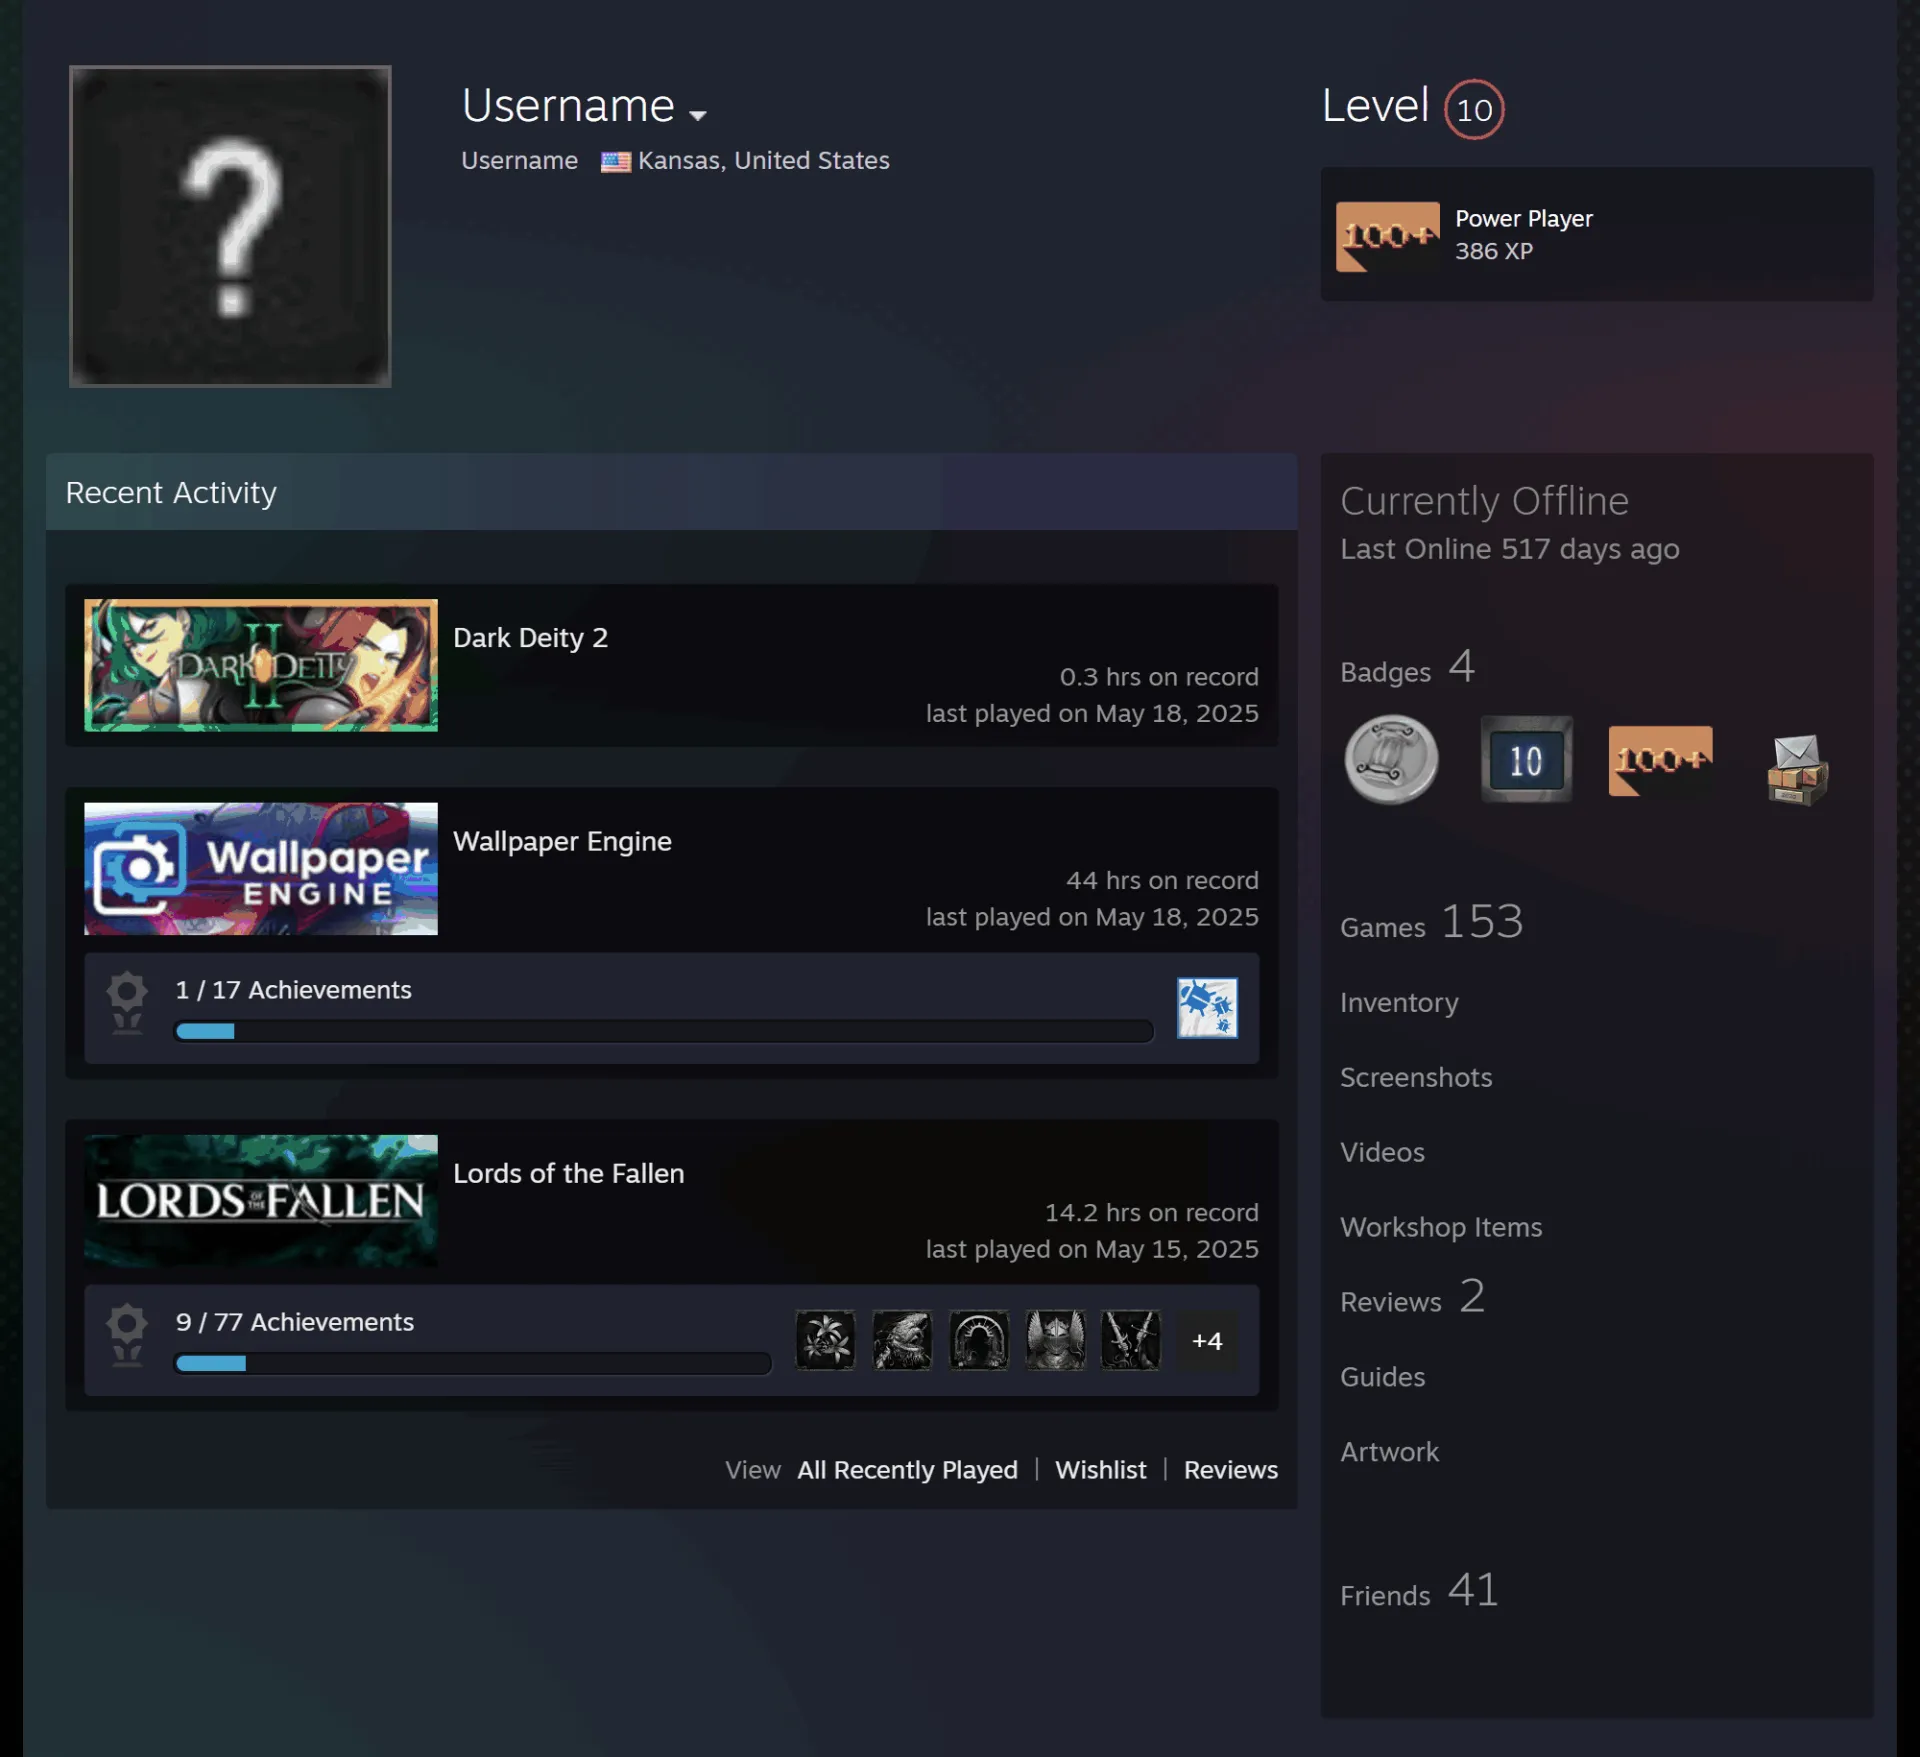1920x1757 pixels.
Task: Open fifth Lords of the Fallen achievement icon
Action: click(1131, 1340)
